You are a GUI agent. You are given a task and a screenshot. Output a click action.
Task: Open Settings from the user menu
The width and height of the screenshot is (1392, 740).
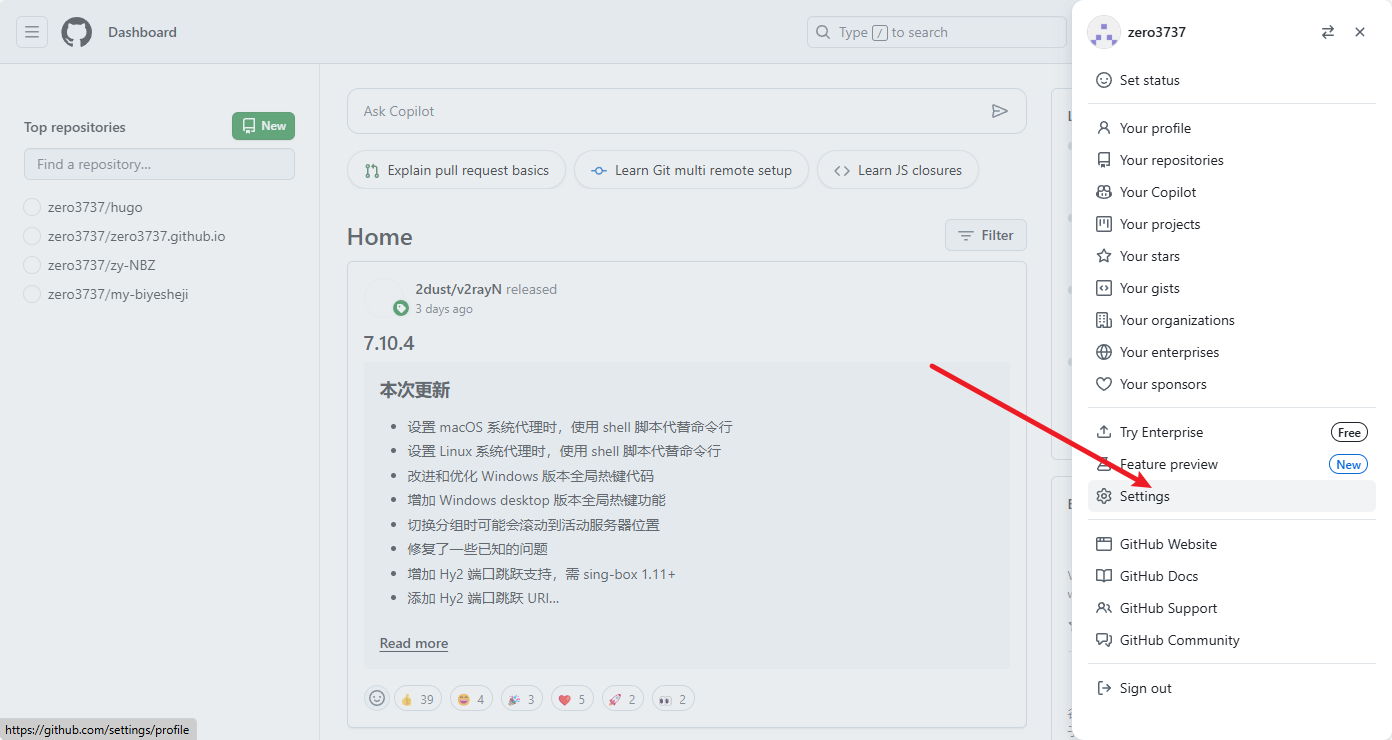[1232, 496]
